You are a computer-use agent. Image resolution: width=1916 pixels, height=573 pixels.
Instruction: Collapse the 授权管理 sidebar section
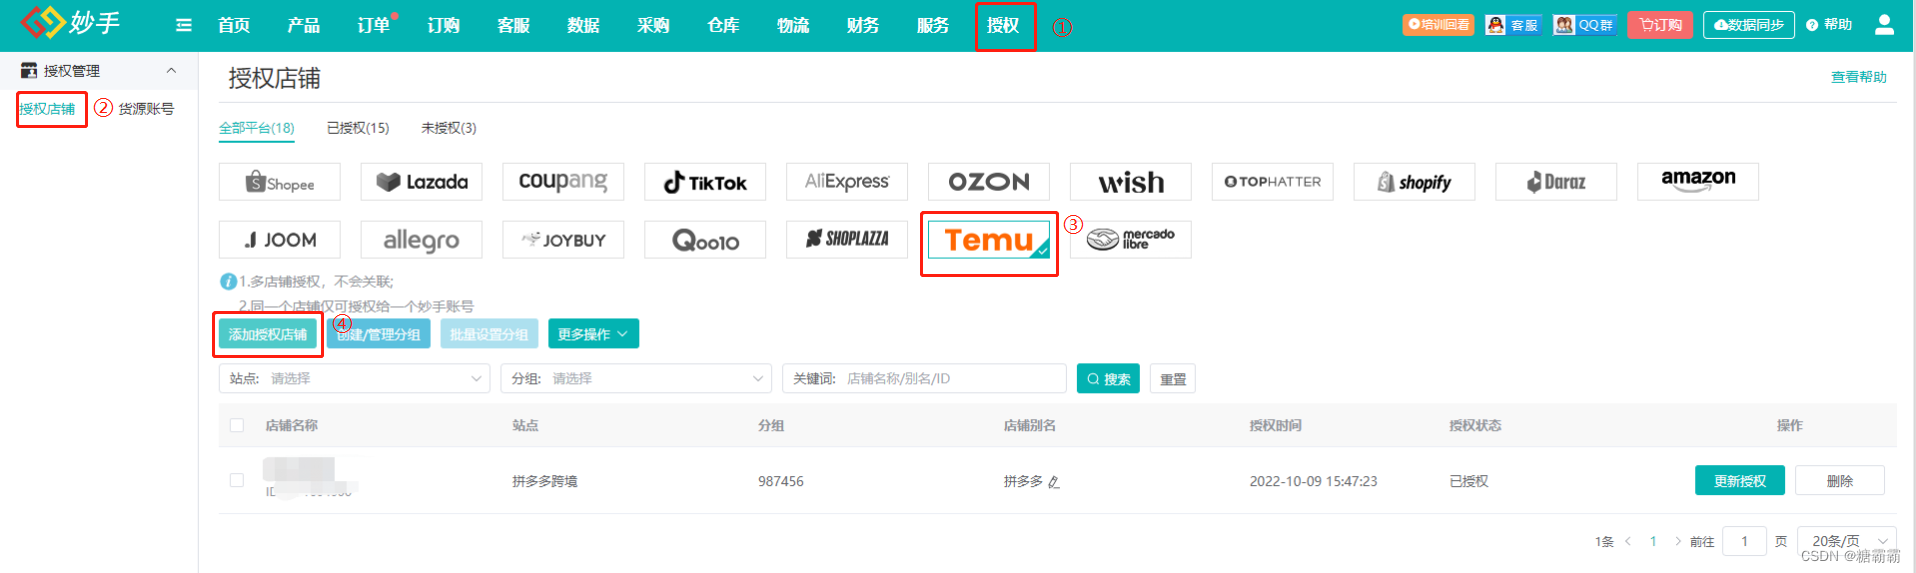click(171, 71)
